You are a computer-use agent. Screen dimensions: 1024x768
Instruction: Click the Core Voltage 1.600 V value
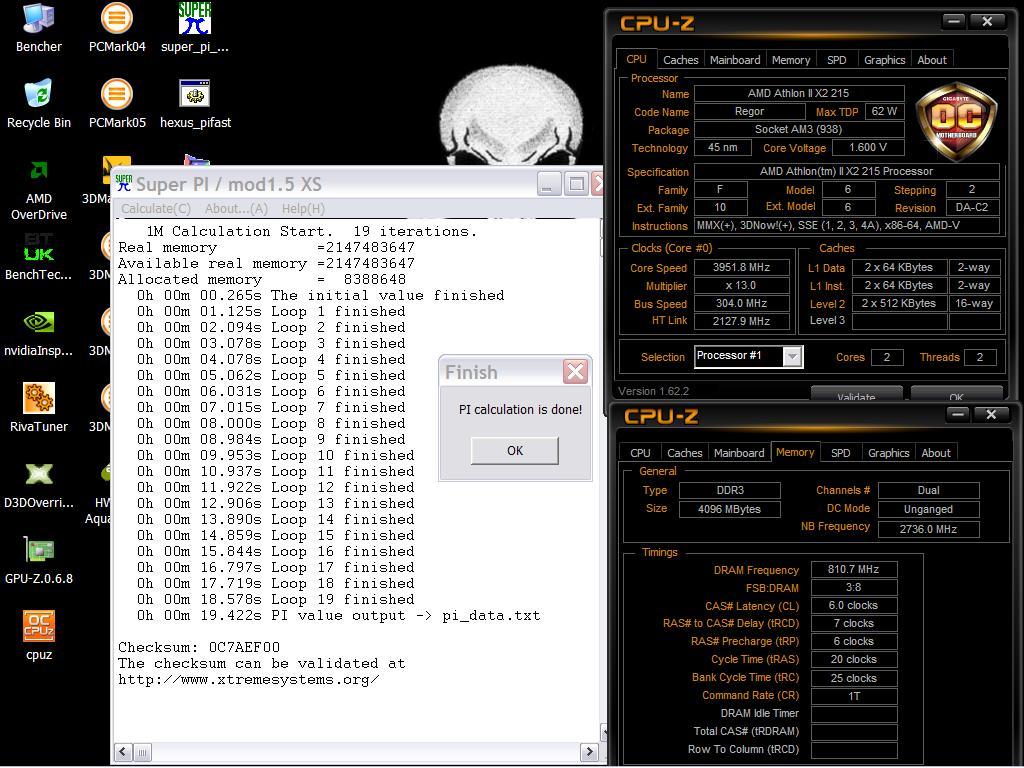pos(867,148)
